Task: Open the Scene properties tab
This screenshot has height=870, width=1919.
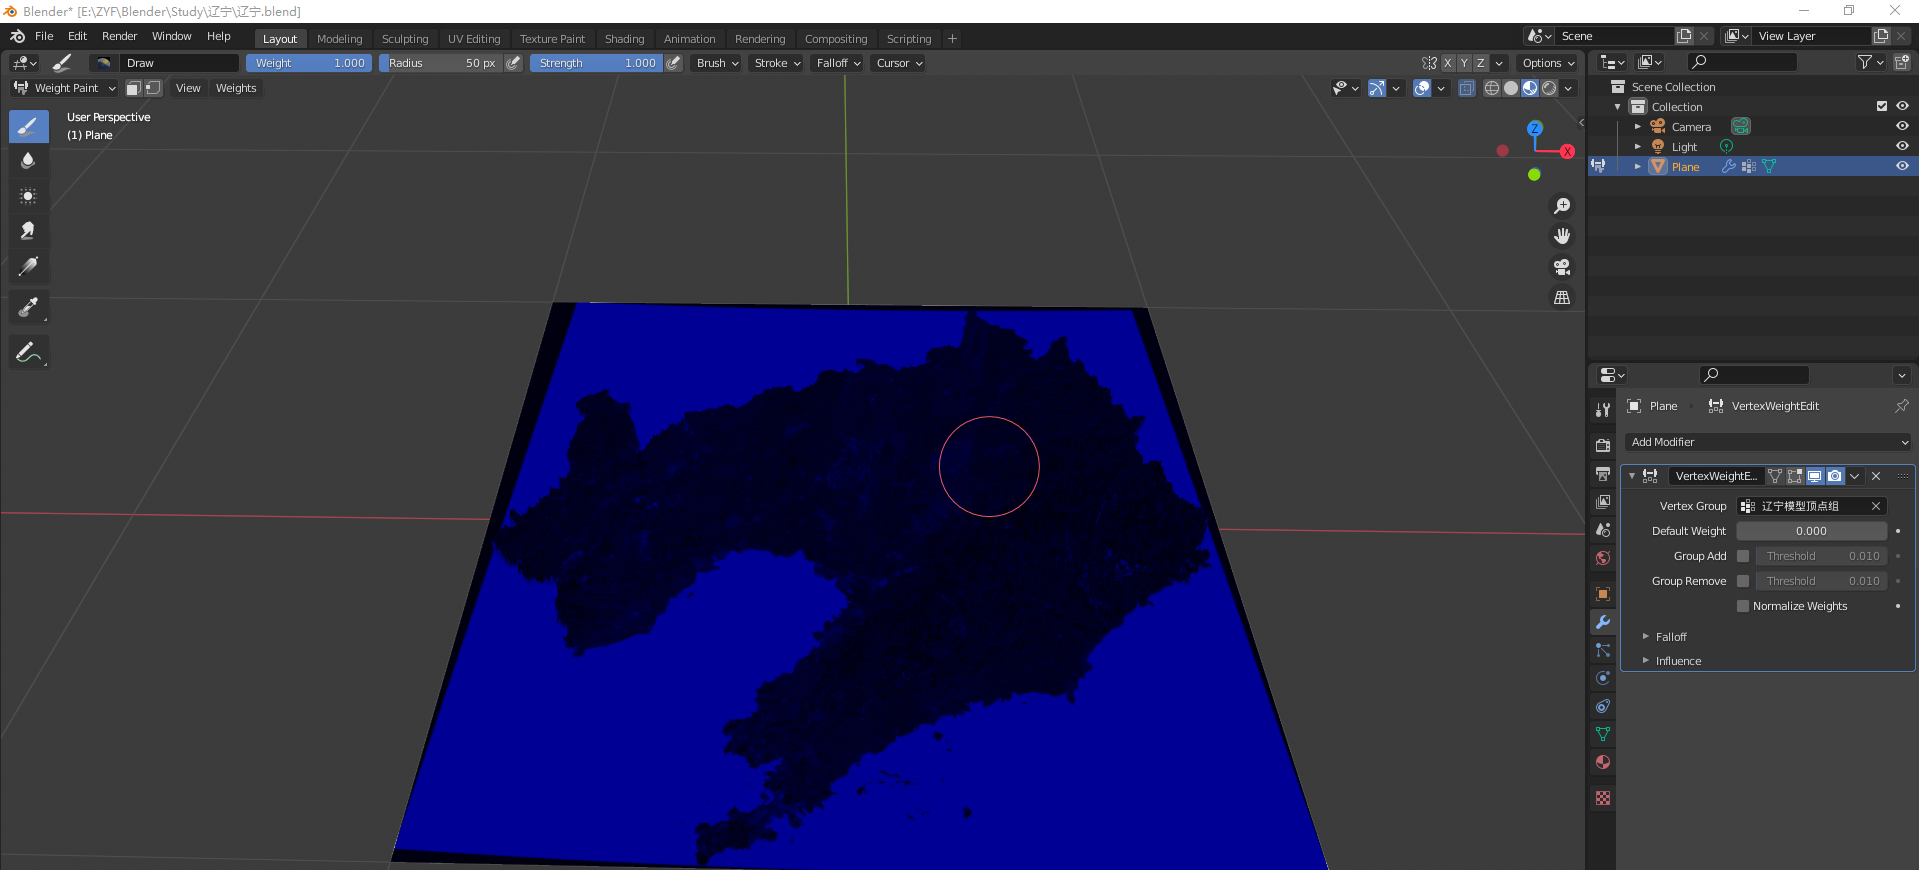Action: pos(1603,529)
